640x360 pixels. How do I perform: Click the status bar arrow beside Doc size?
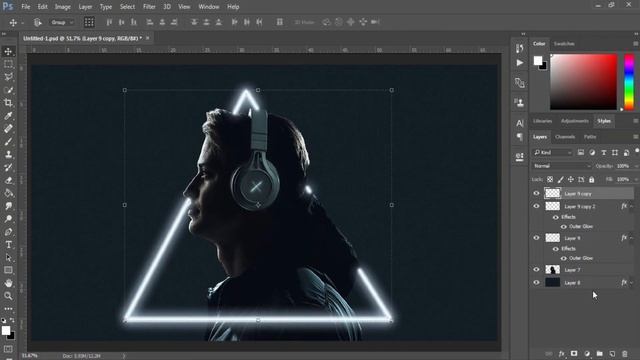124,356
